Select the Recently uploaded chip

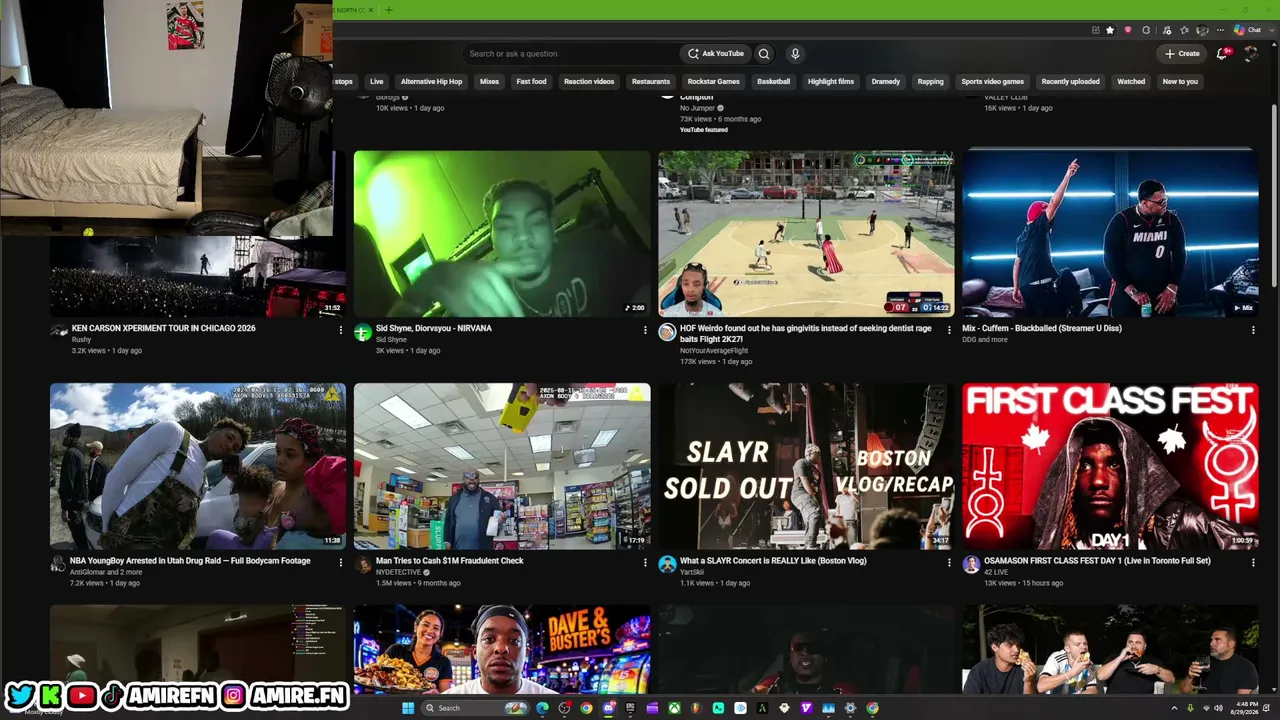coord(1071,82)
